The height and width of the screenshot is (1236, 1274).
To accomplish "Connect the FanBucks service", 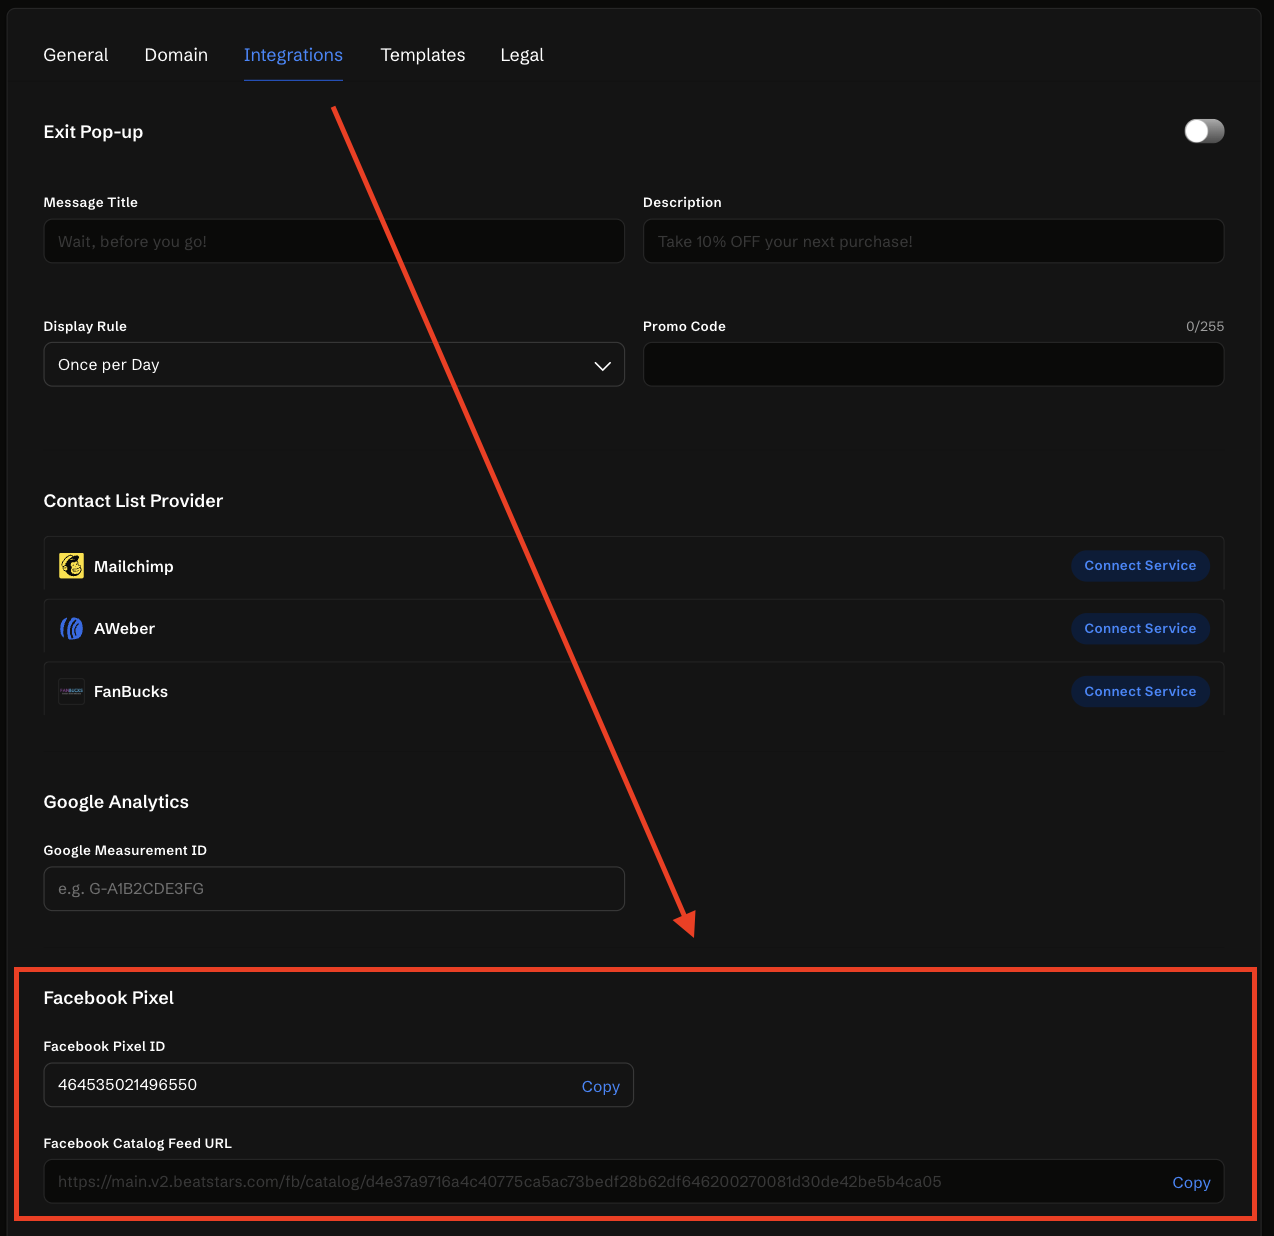I will [x=1139, y=691].
